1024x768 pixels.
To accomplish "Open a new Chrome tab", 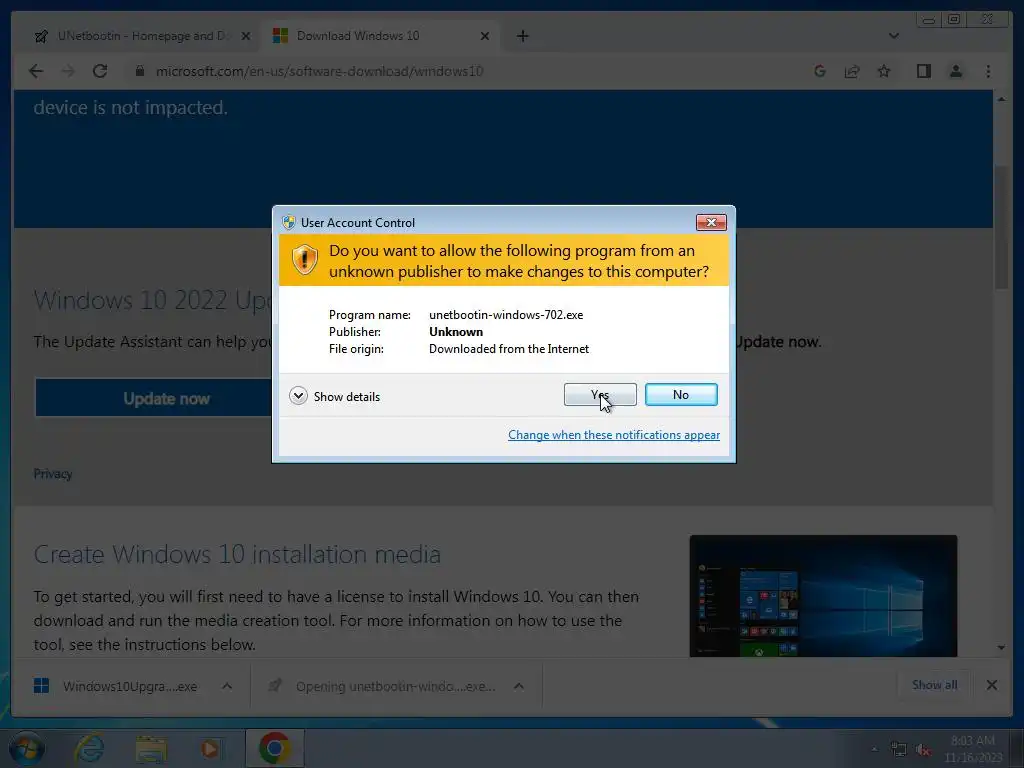I will tap(522, 36).
